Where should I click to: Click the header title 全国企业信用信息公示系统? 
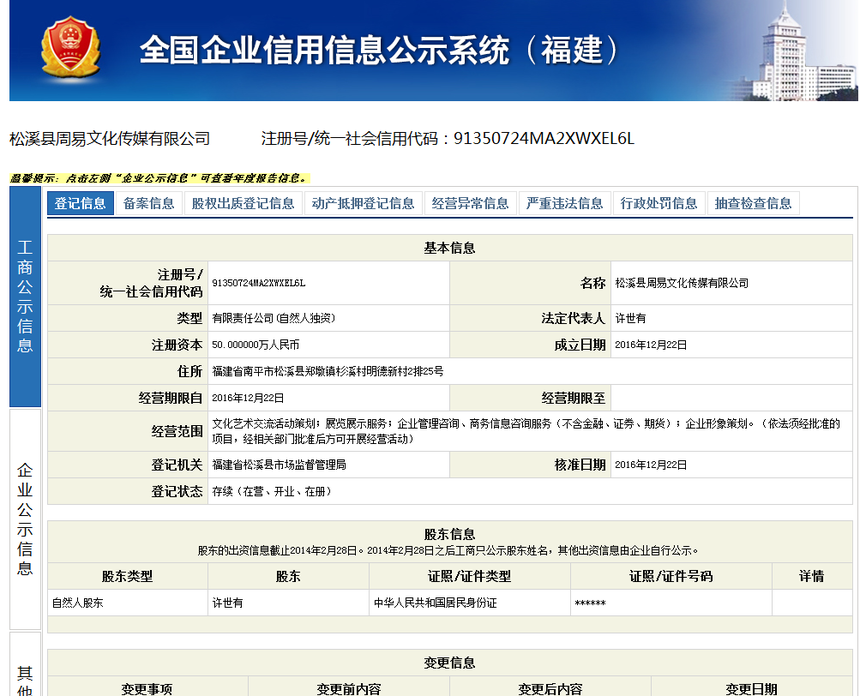pyautogui.click(x=378, y=50)
